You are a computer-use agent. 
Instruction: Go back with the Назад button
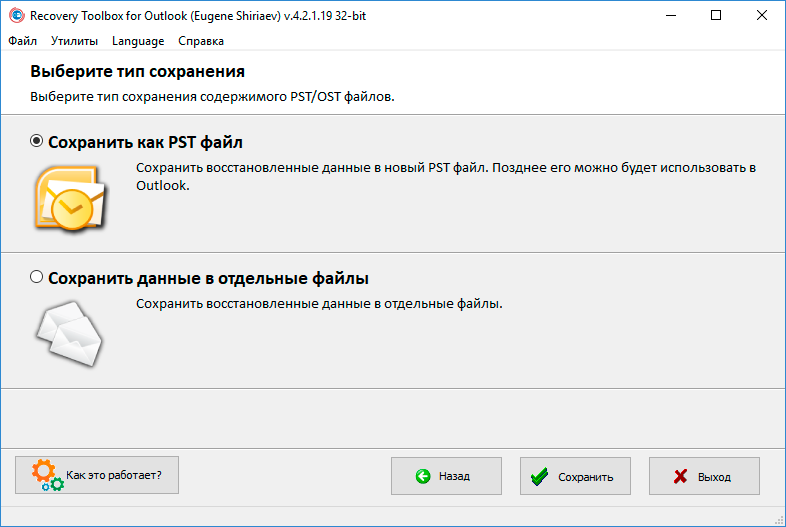[446, 476]
